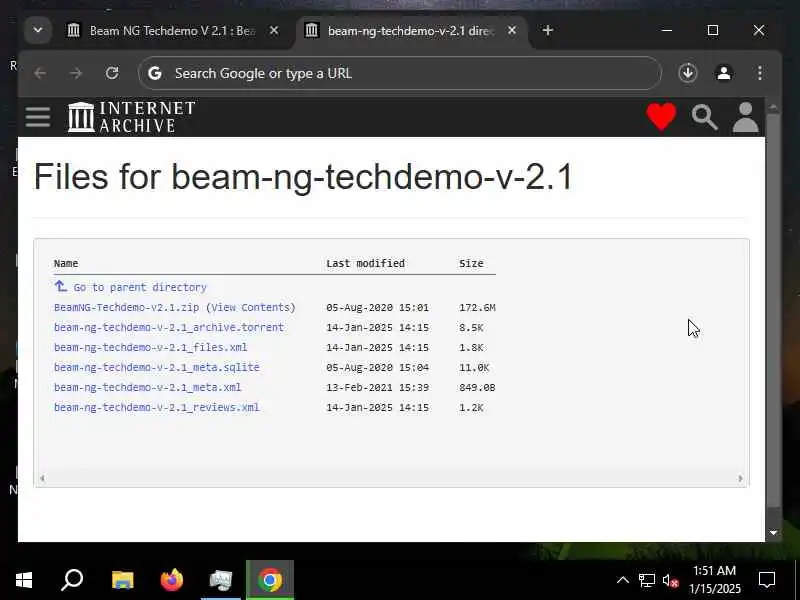Open beam-ng-techdemo-v-2.1_meta.sqlite
800x600 pixels.
coord(157,367)
